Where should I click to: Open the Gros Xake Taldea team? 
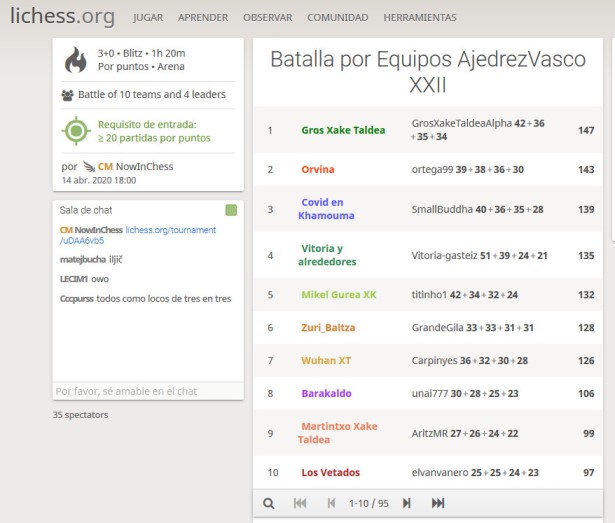[343, 130]
